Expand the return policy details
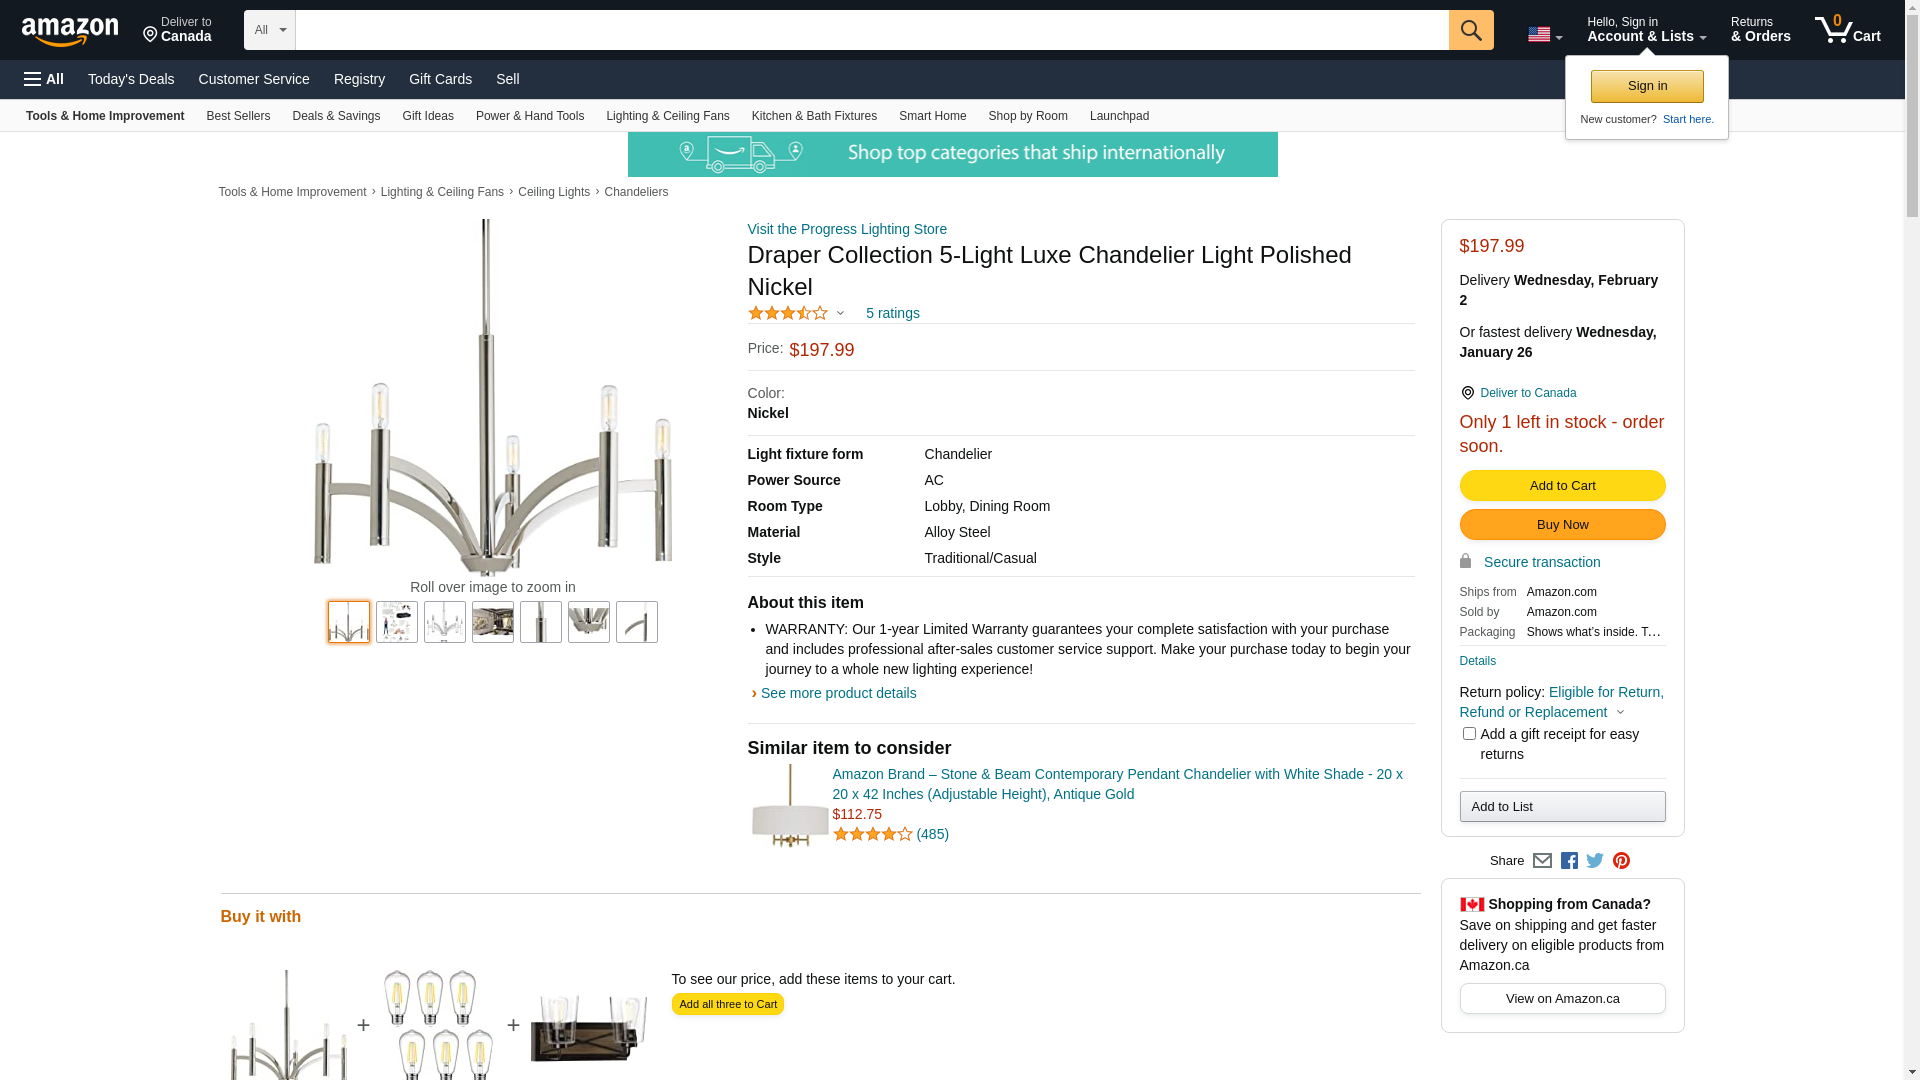The height and width of the screenshot is (1080, 1920). [x=1620, y=713]
